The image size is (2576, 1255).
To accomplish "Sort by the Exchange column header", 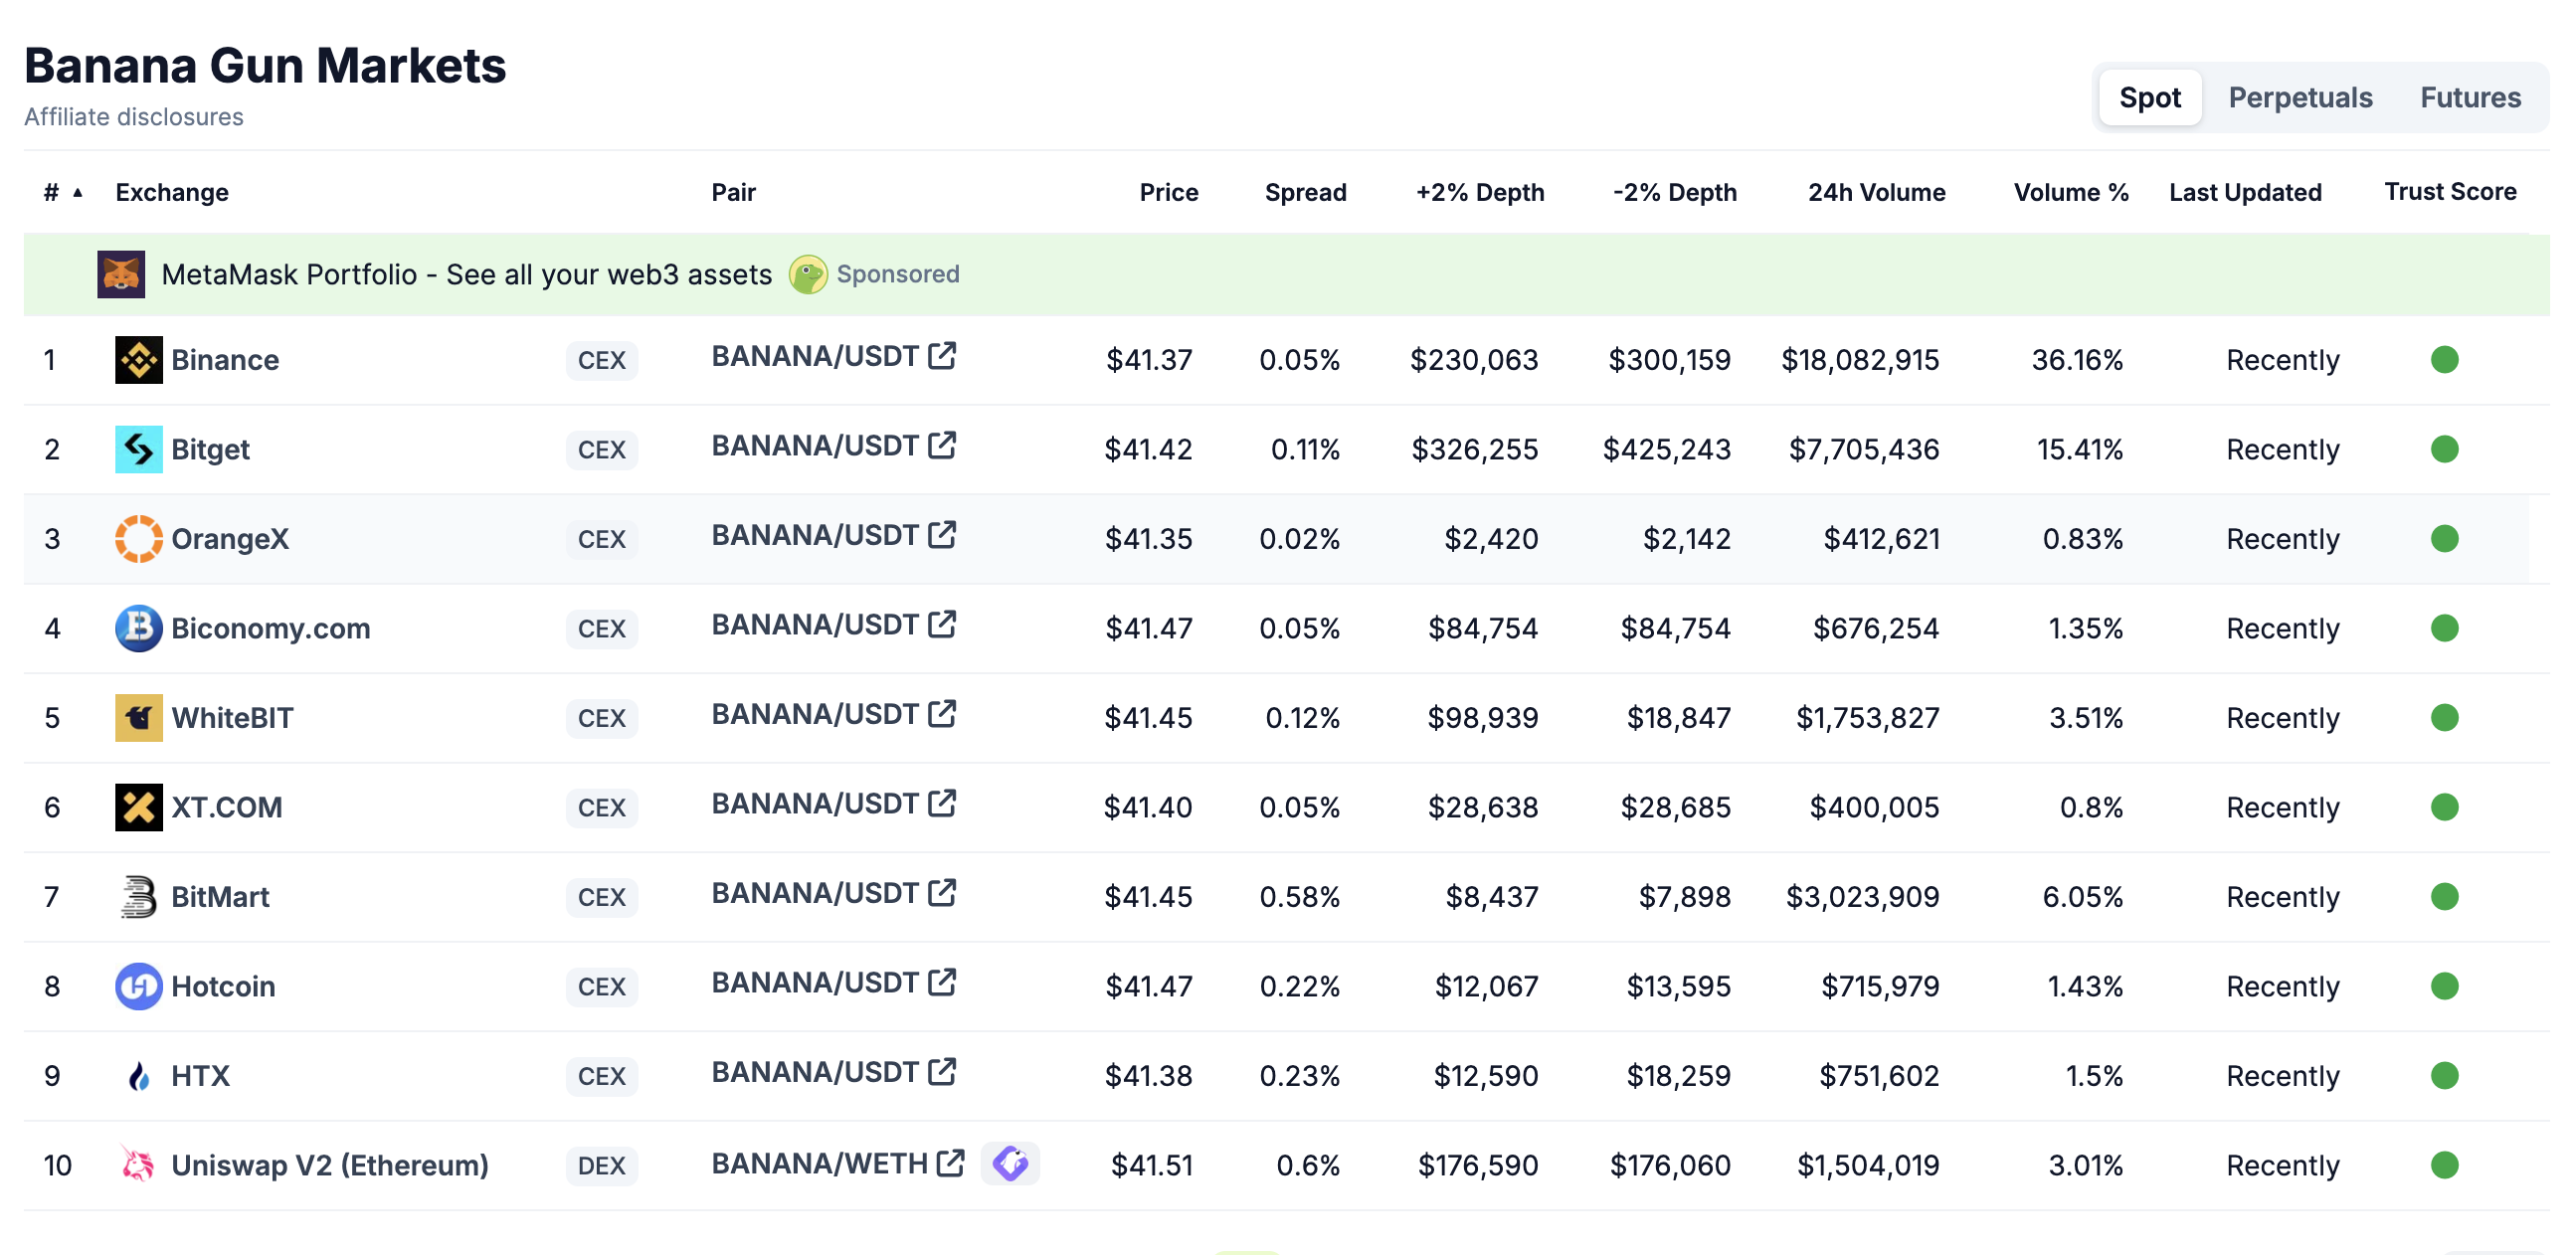I will click(172, 192).
